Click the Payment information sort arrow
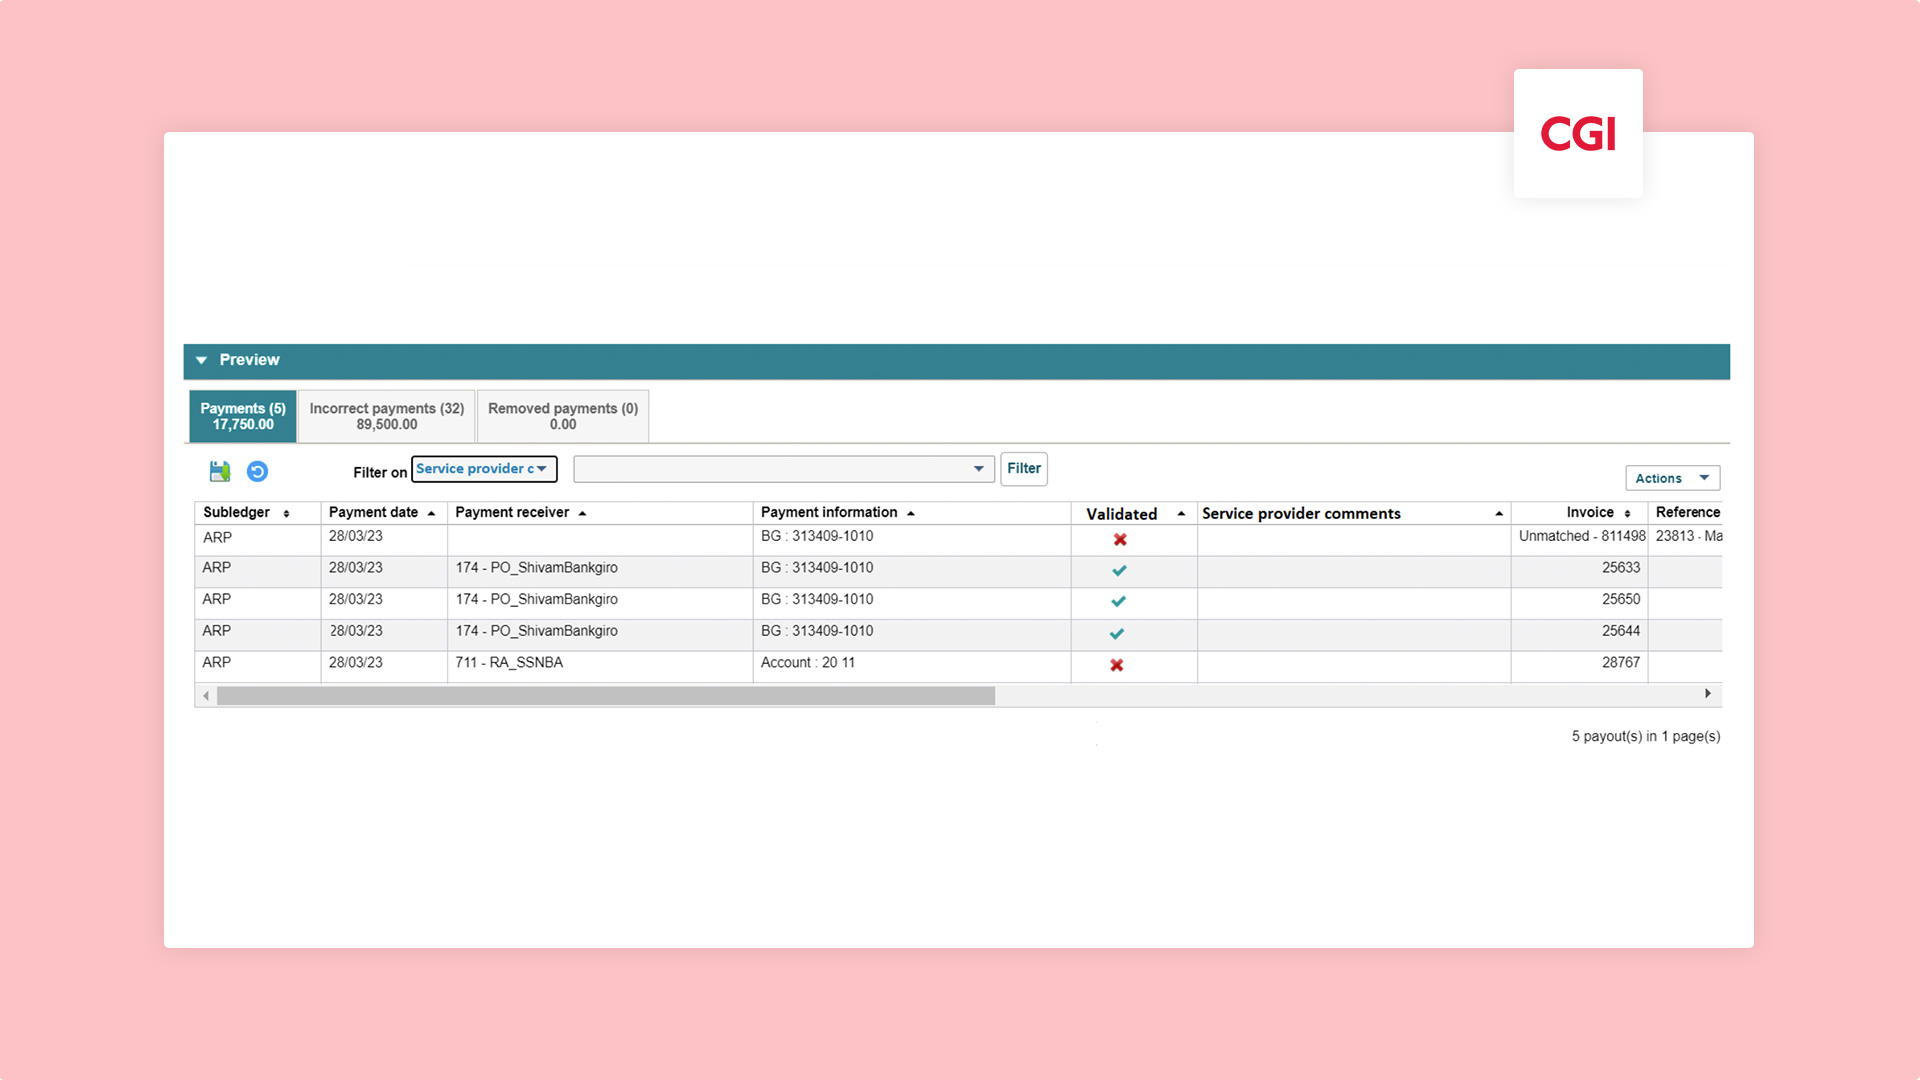This screenshot has width=1920, height=1080. click(911, 514)
